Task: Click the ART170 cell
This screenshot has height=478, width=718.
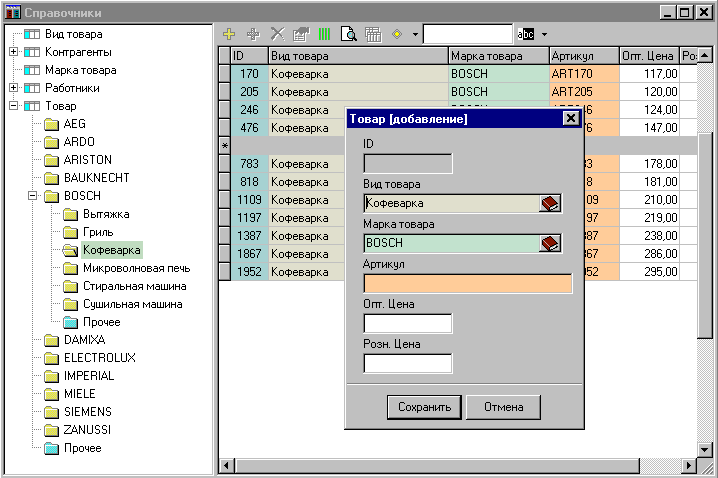Action: coord(584,74)
